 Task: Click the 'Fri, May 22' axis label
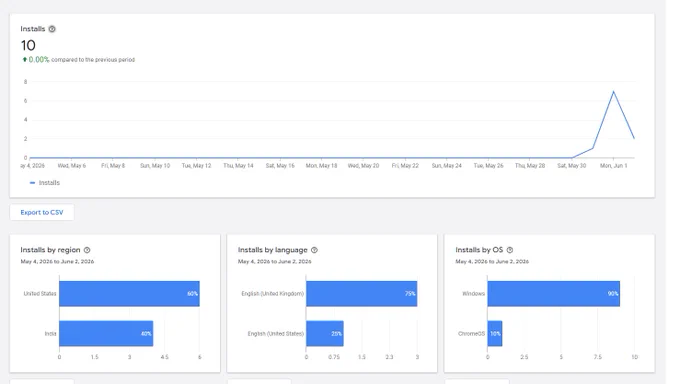coord(405,166)
